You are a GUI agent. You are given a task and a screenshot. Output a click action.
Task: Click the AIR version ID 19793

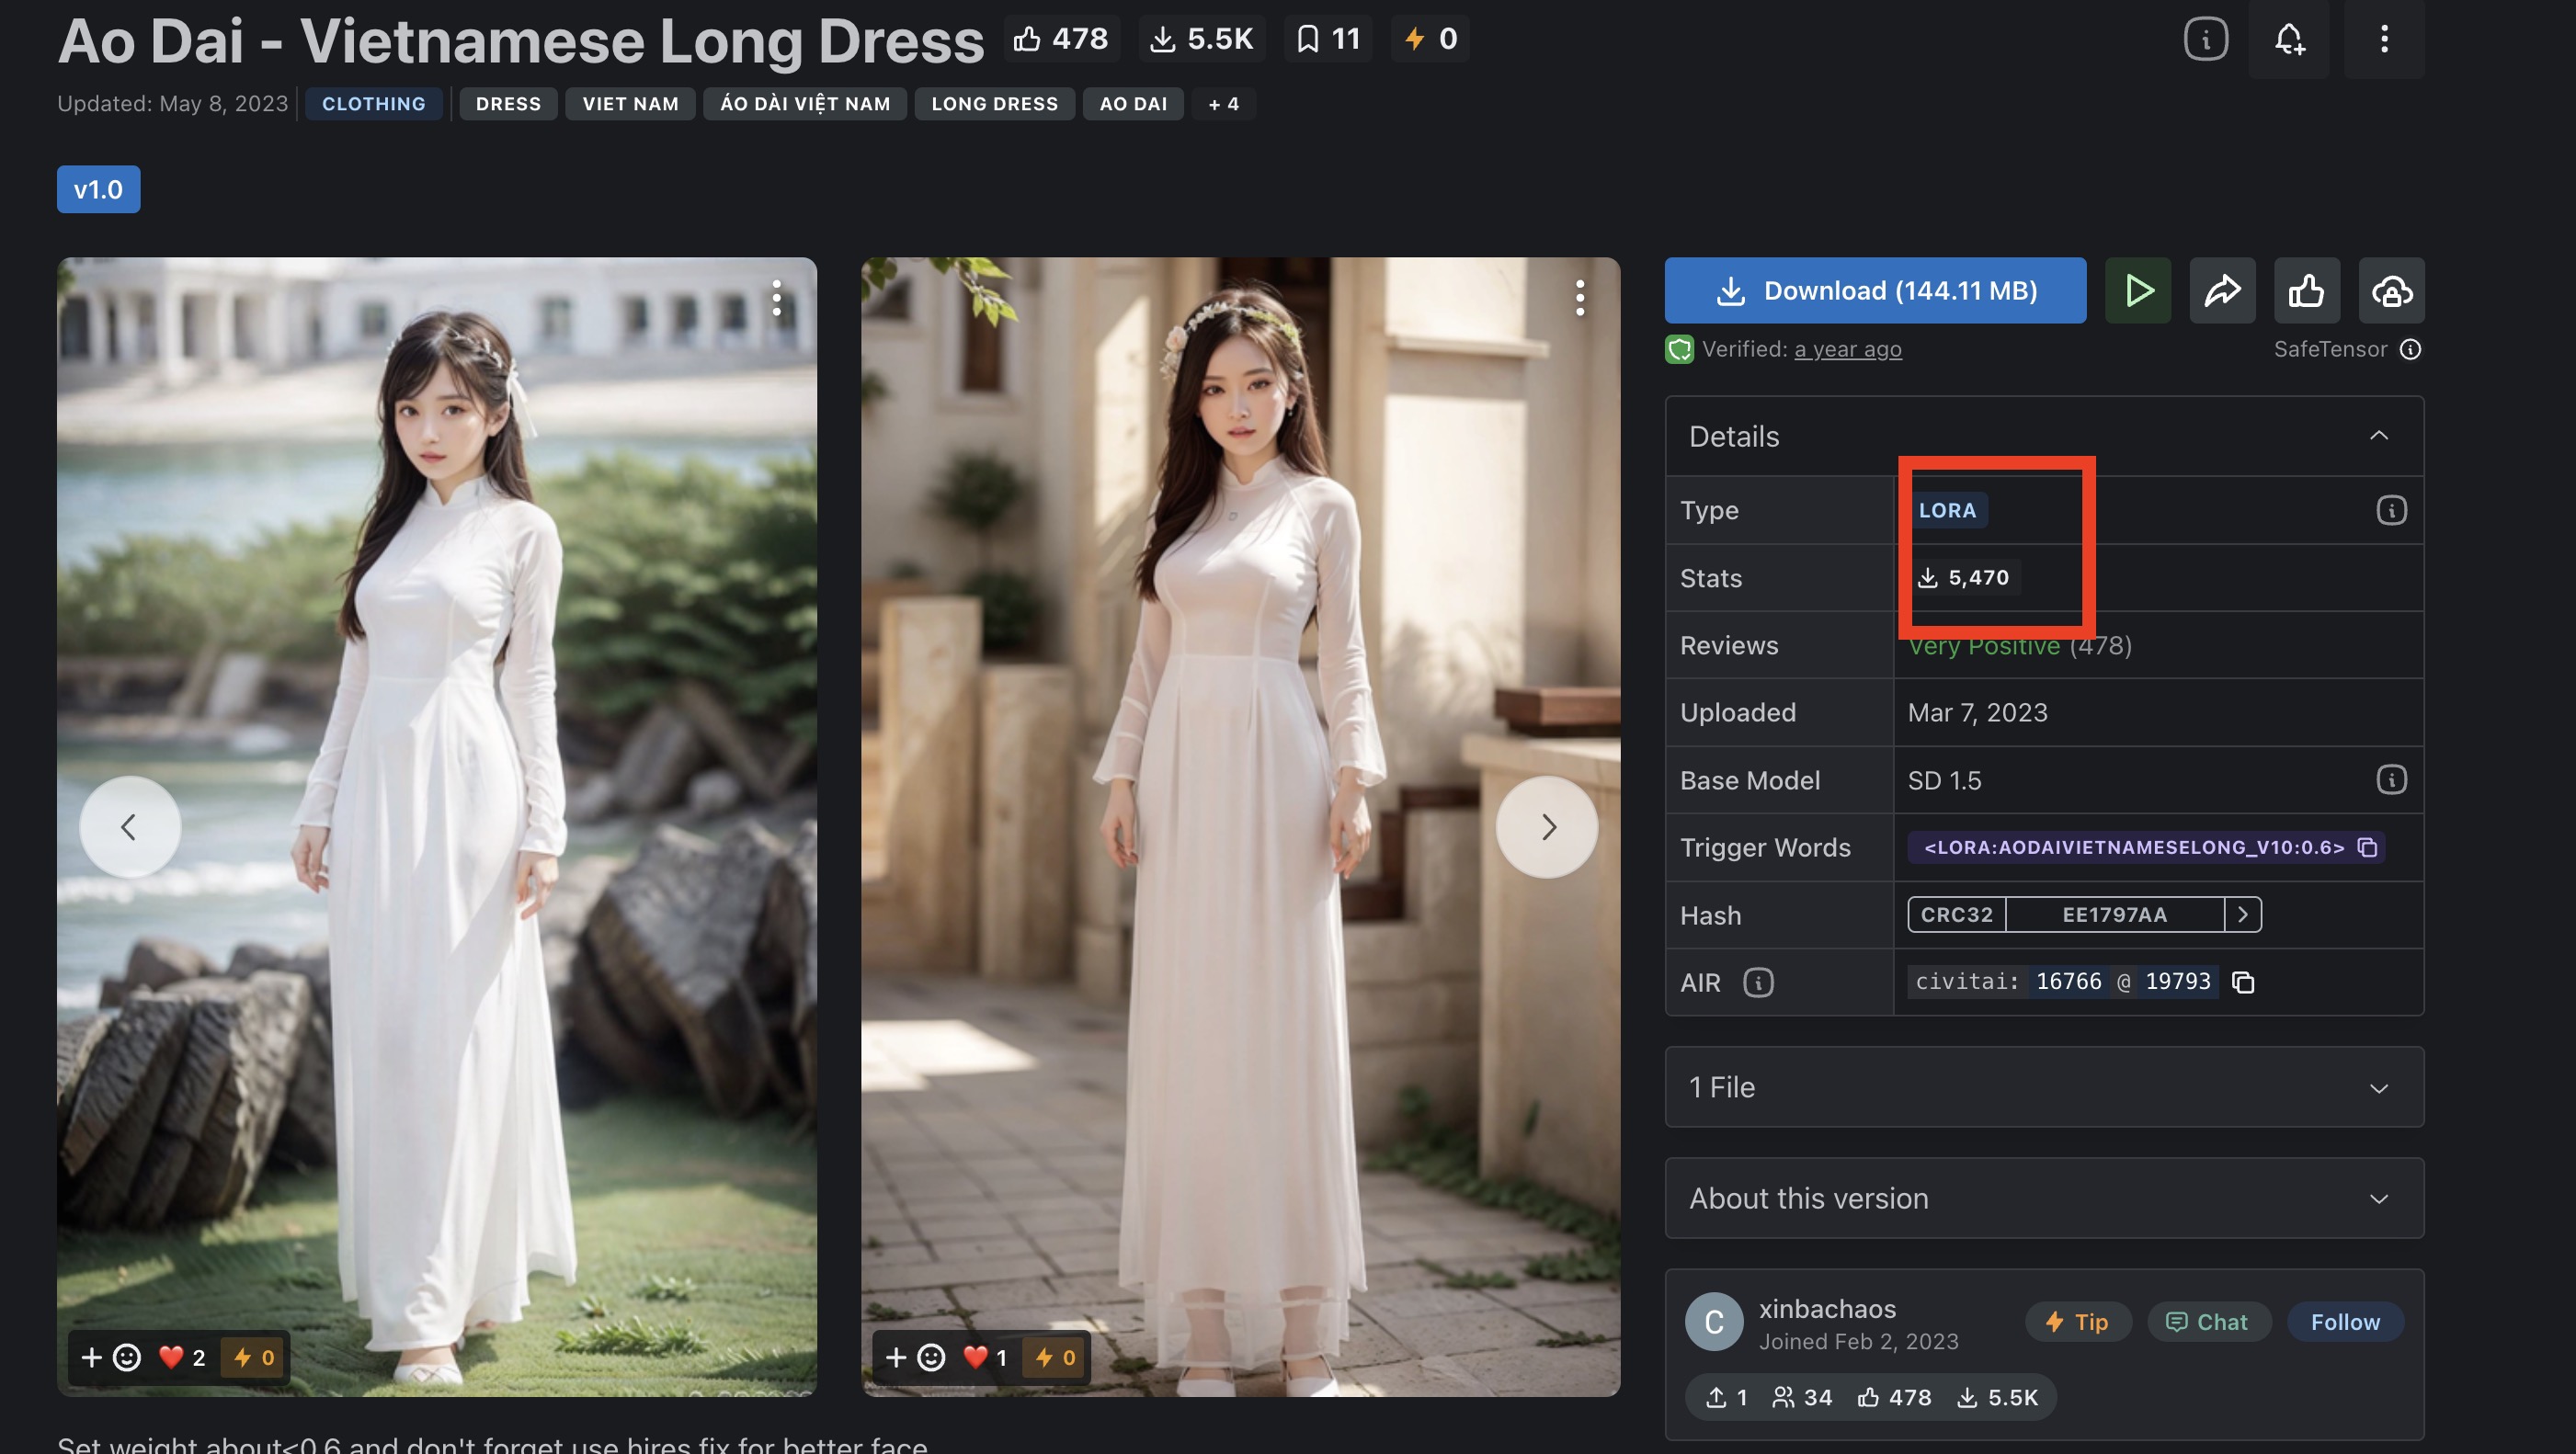[2177, 982]
